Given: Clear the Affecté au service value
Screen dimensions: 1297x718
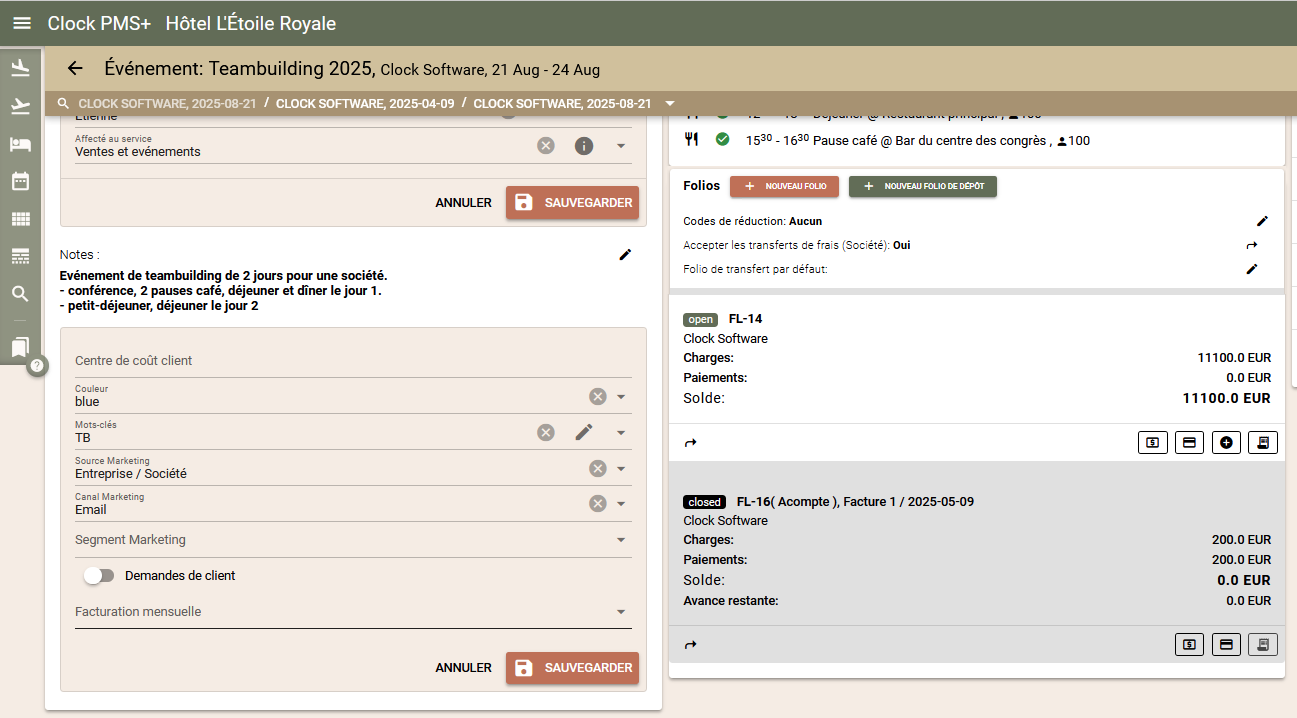Looking at the screenshot, I should (x=545, y=146).
